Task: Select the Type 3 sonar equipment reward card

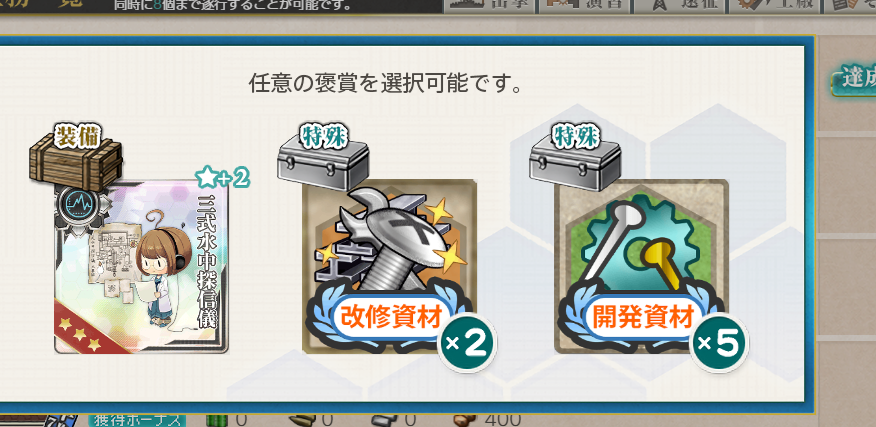Action: click(141, 267)
